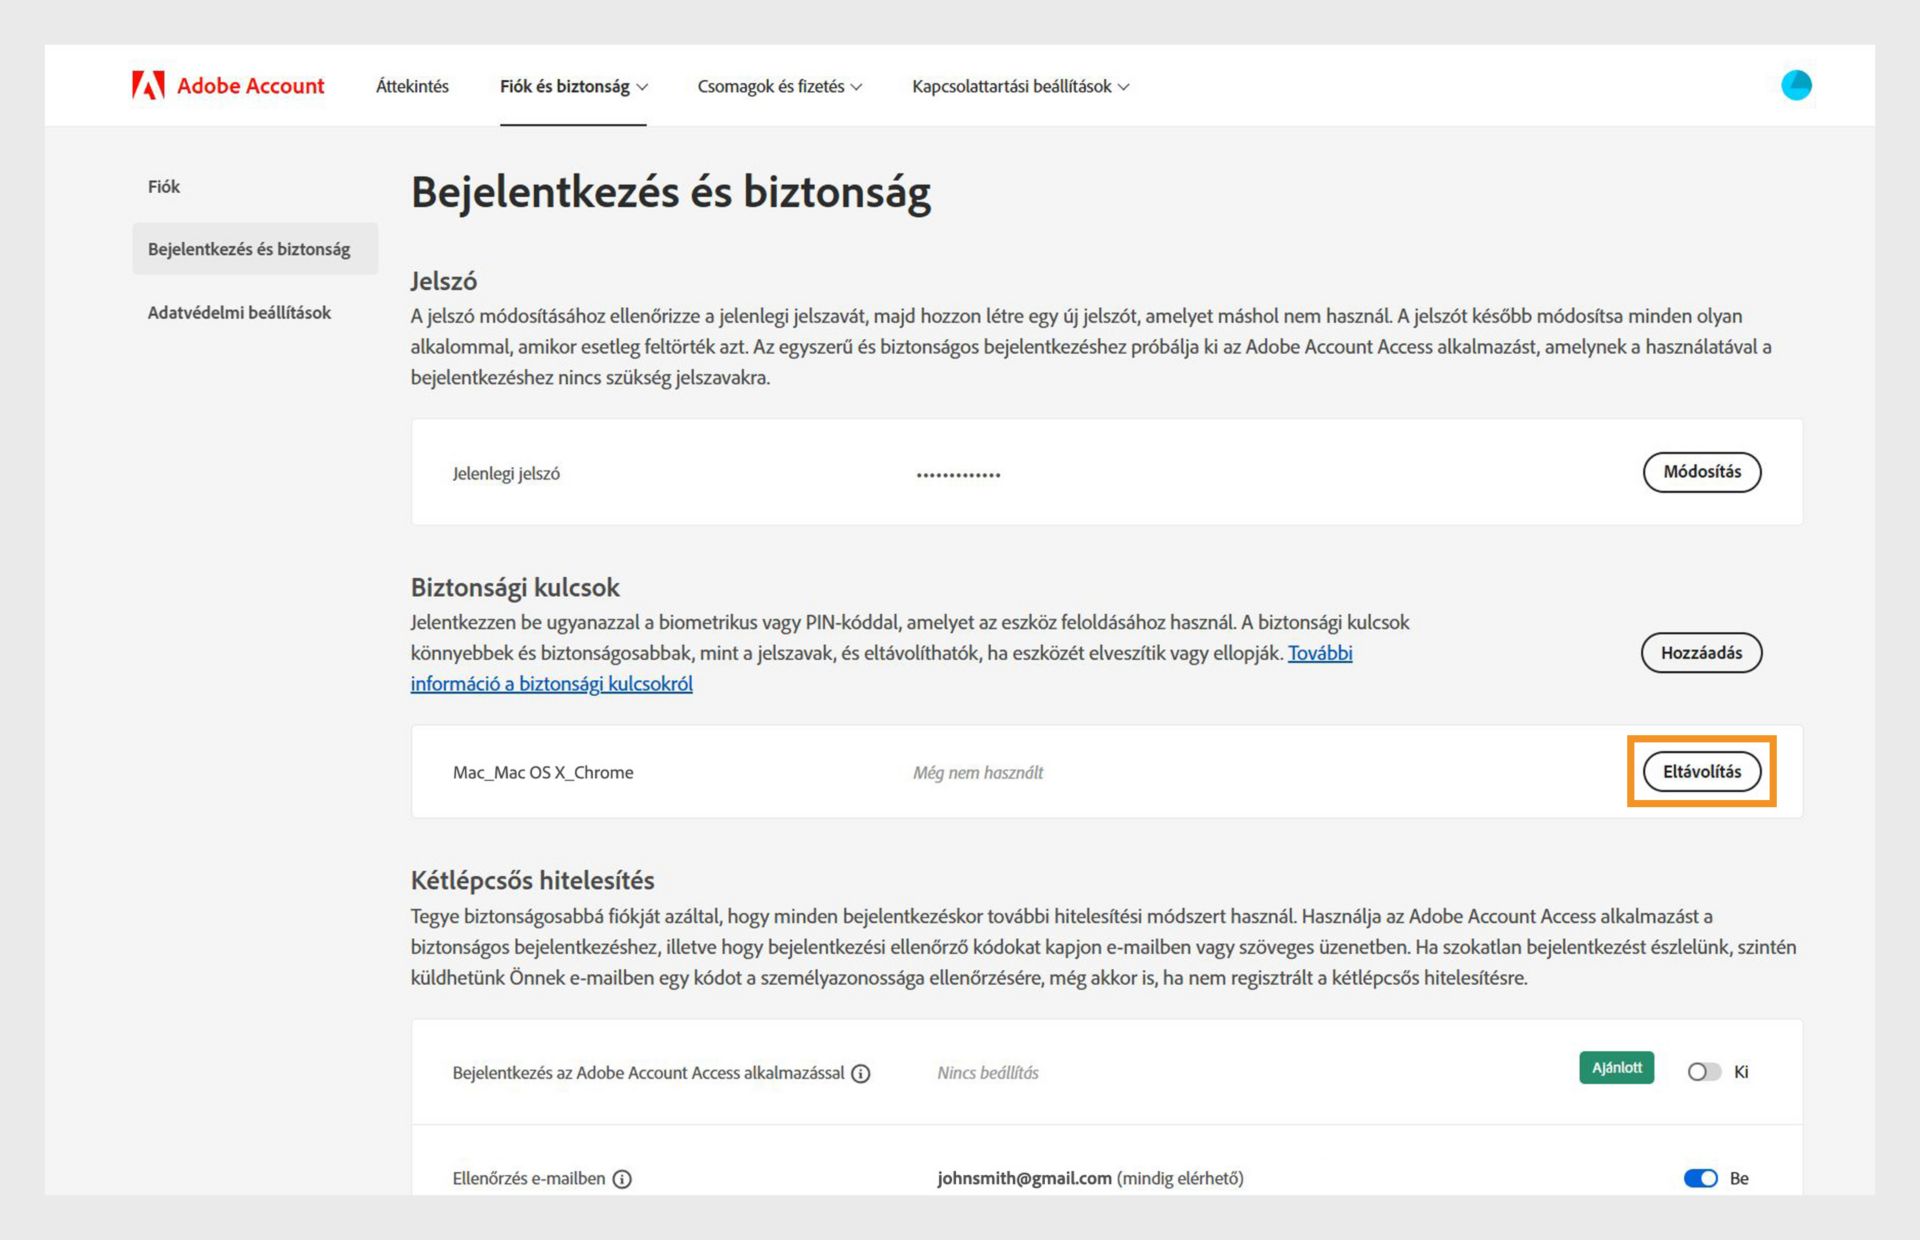
Task: Open the blue profile avatar
Action: pyautogui.click(x=1796, y=85)
